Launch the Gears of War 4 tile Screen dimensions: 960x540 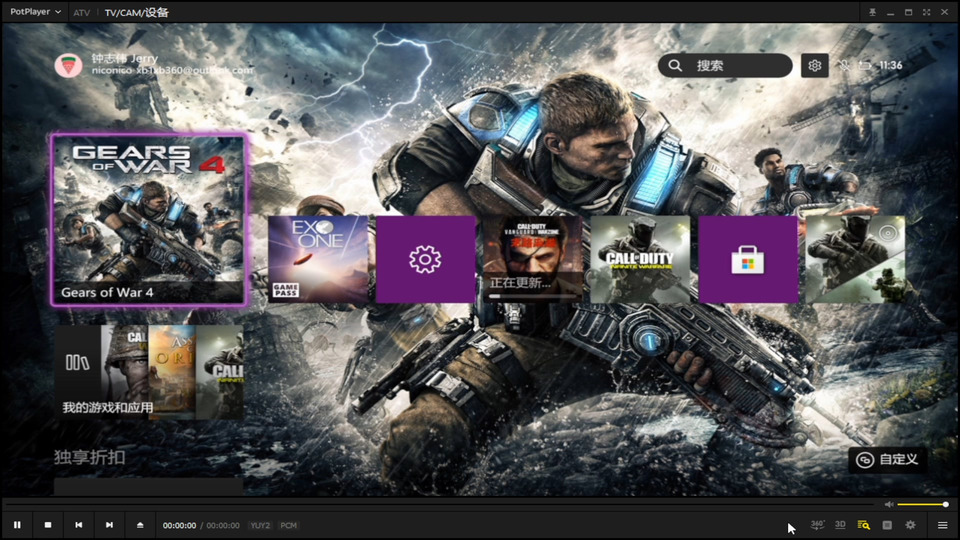pos(148,220)
